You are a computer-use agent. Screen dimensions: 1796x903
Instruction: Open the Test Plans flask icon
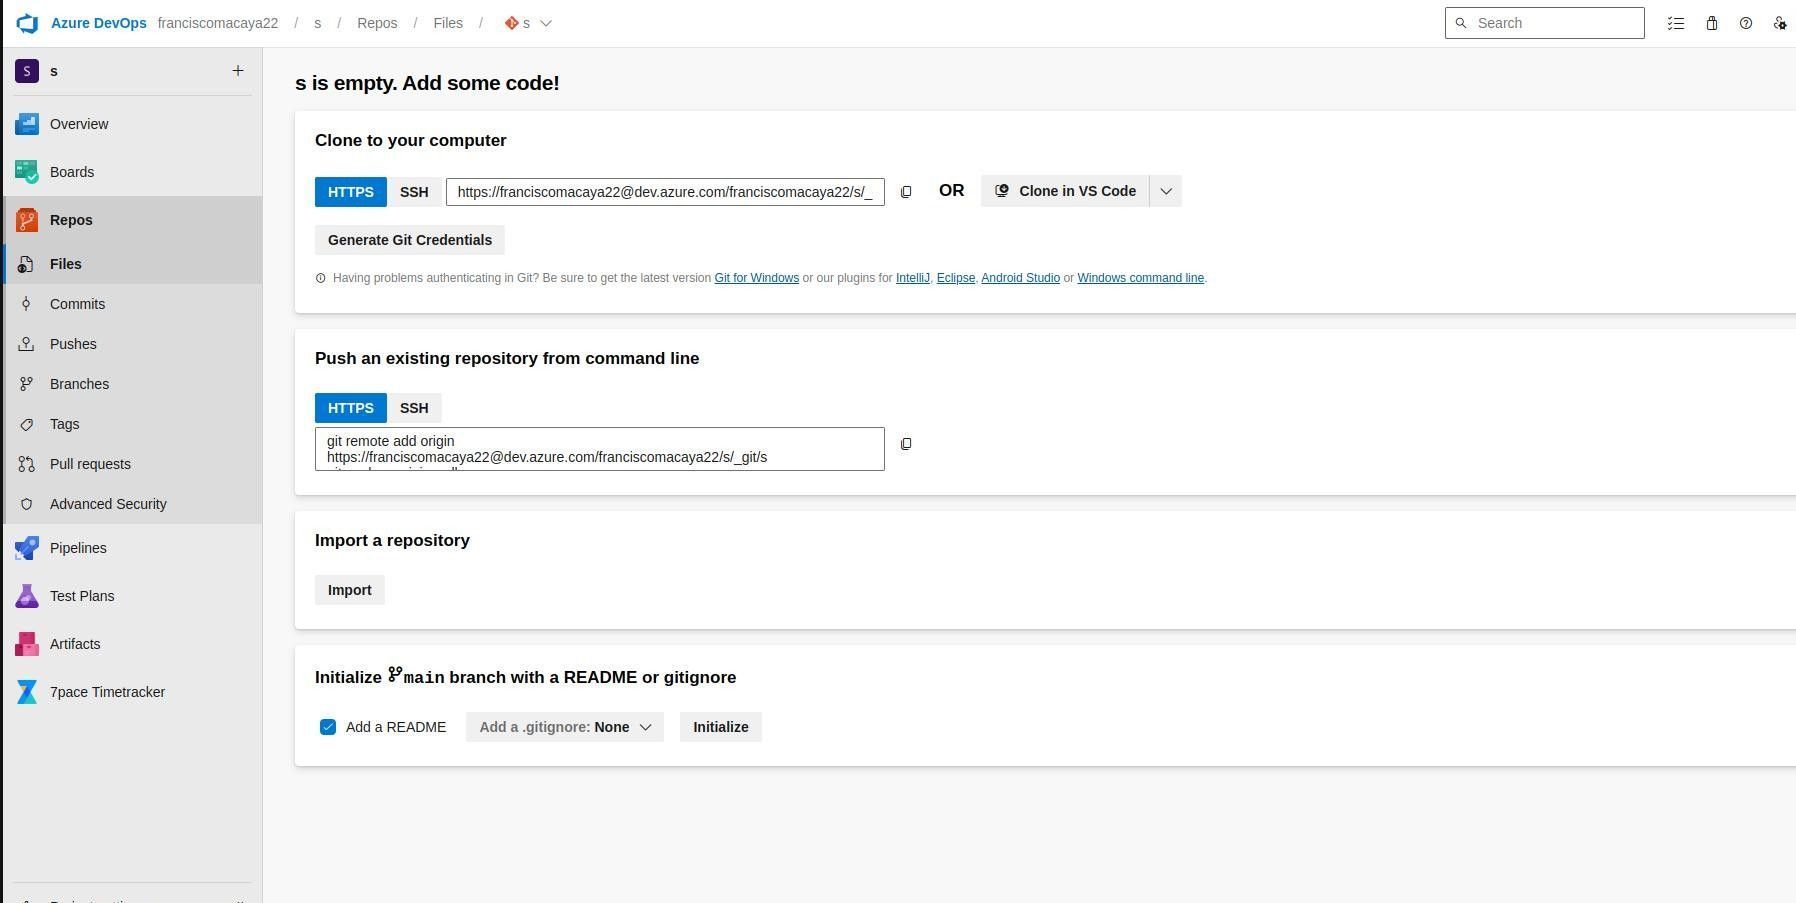tap(27, 596)
